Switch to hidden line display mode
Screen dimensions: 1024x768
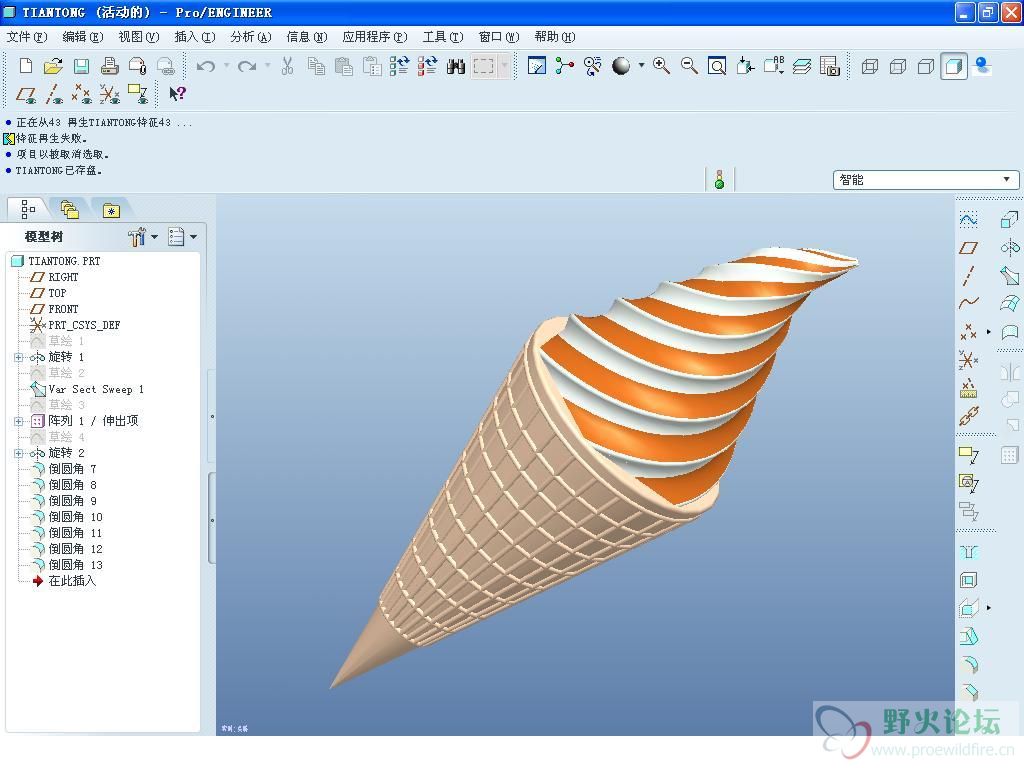898,66
